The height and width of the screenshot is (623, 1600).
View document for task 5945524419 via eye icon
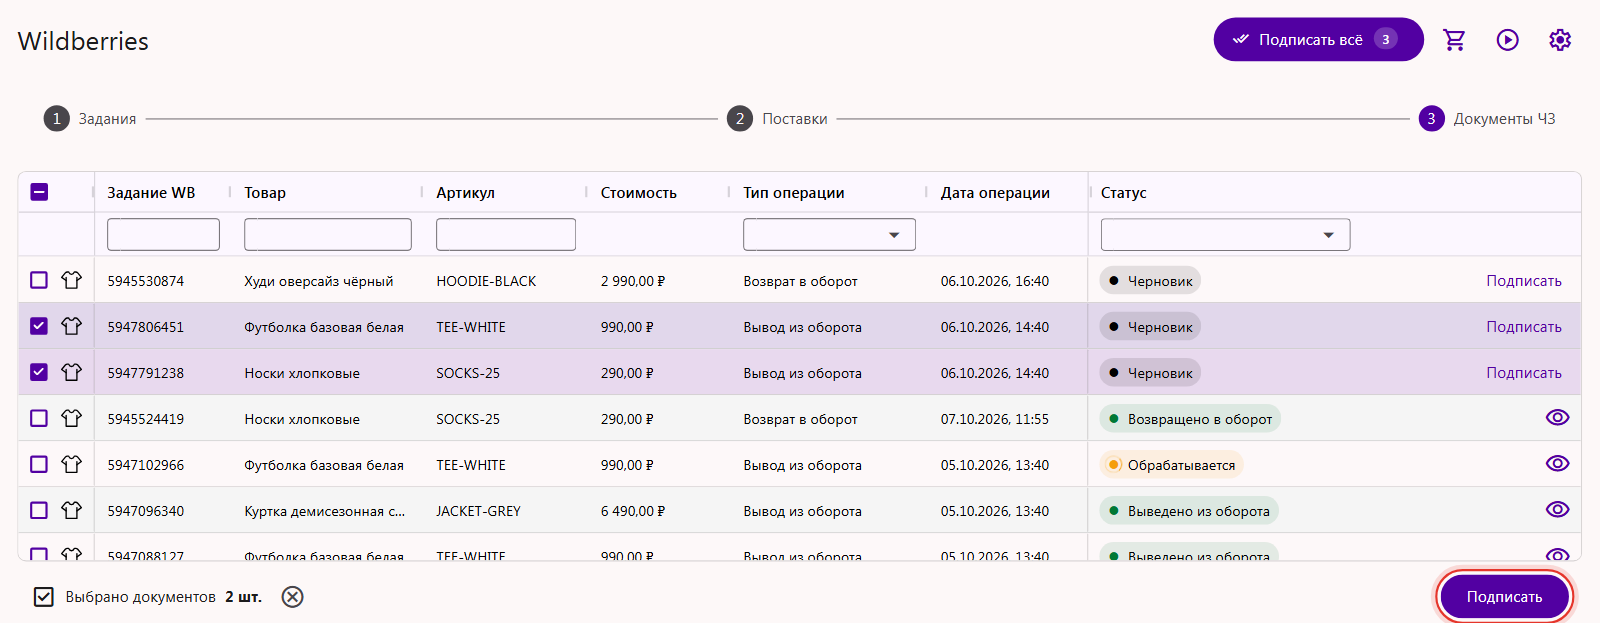1557,418
